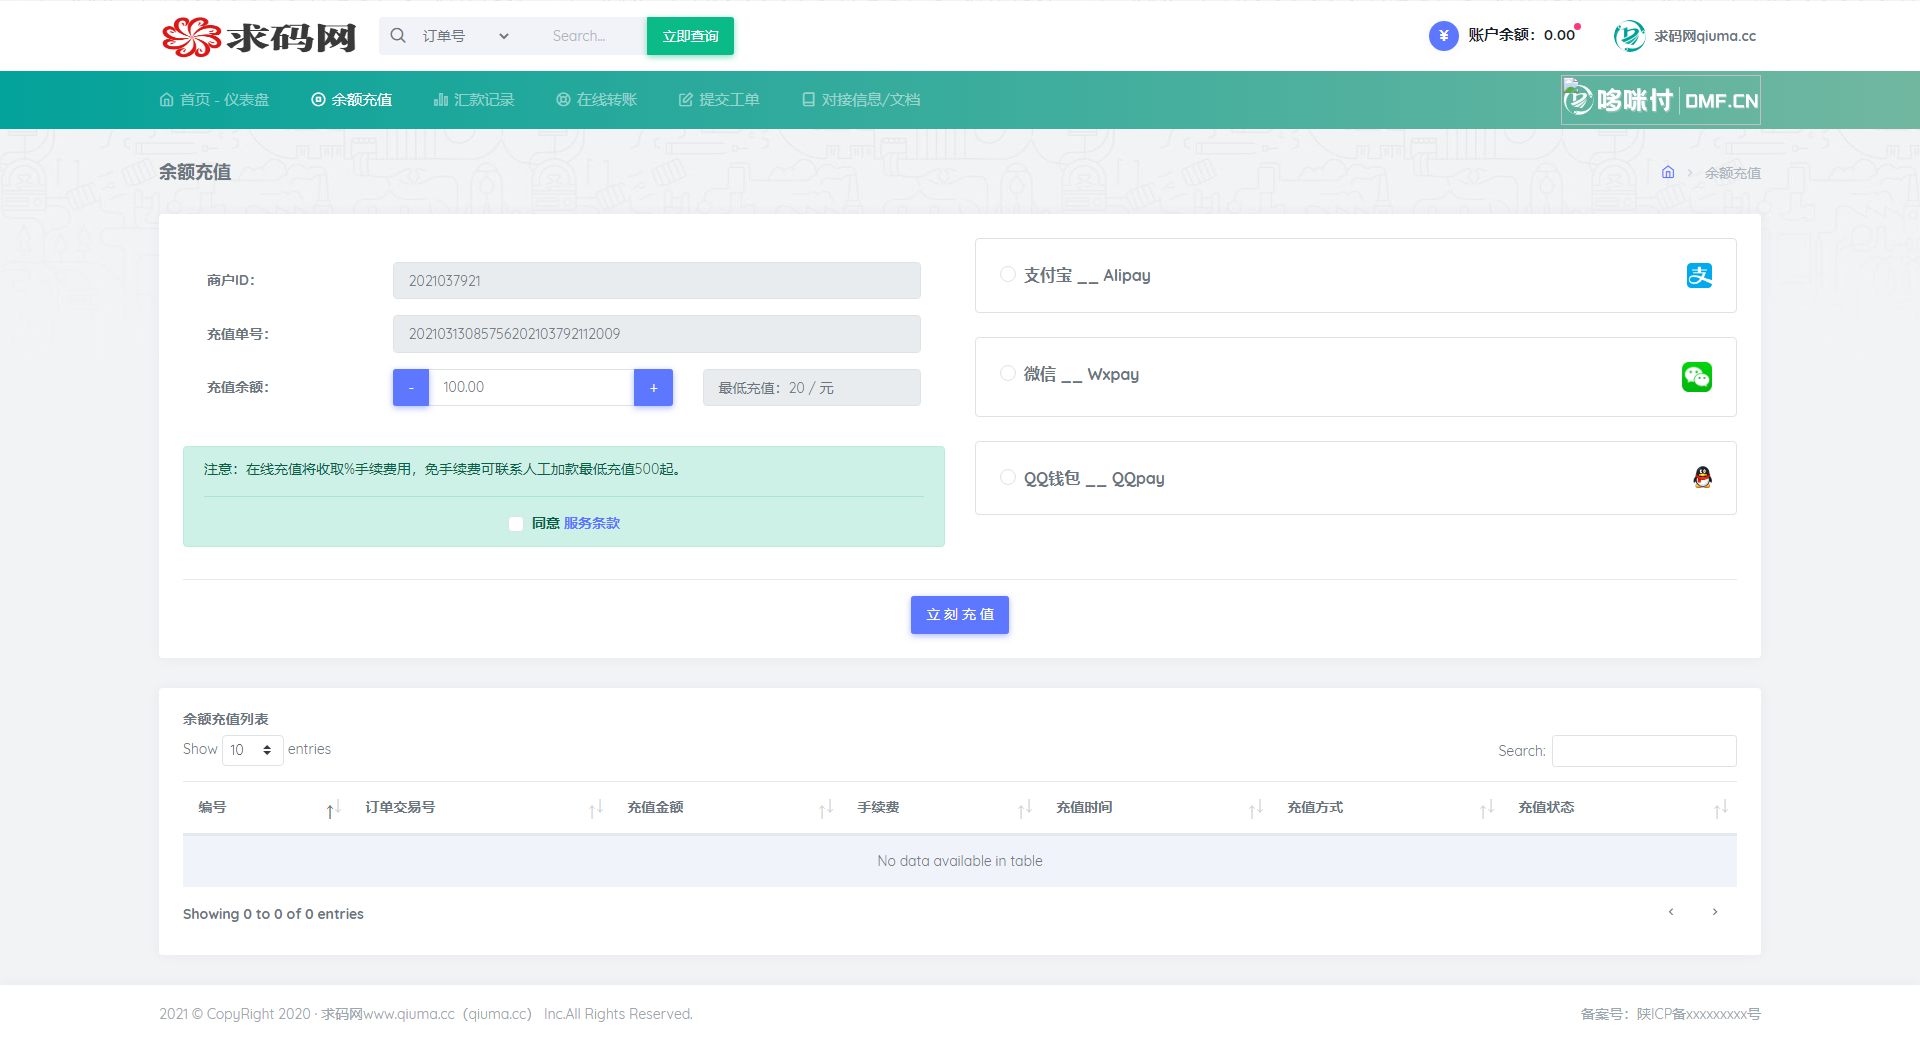
Task: Decrease recharge amount with minus button
Action: [411, 388]
